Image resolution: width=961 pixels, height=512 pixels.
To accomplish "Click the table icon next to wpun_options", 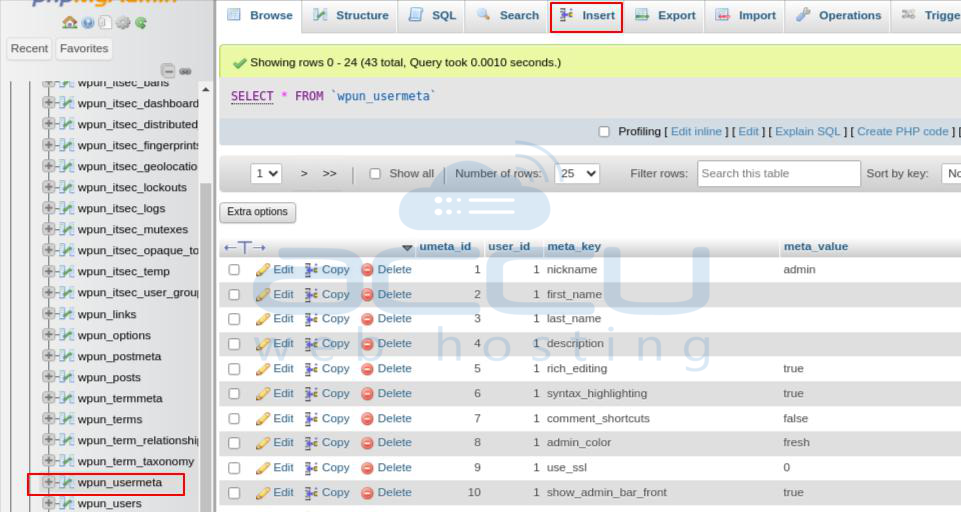I will coord(67,335).
